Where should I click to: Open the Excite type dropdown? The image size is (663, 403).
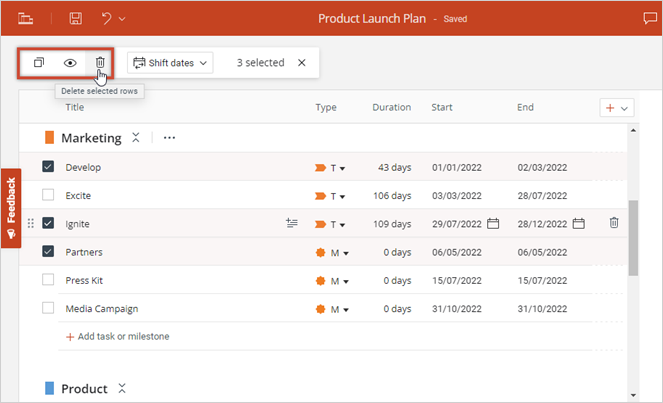338,196
